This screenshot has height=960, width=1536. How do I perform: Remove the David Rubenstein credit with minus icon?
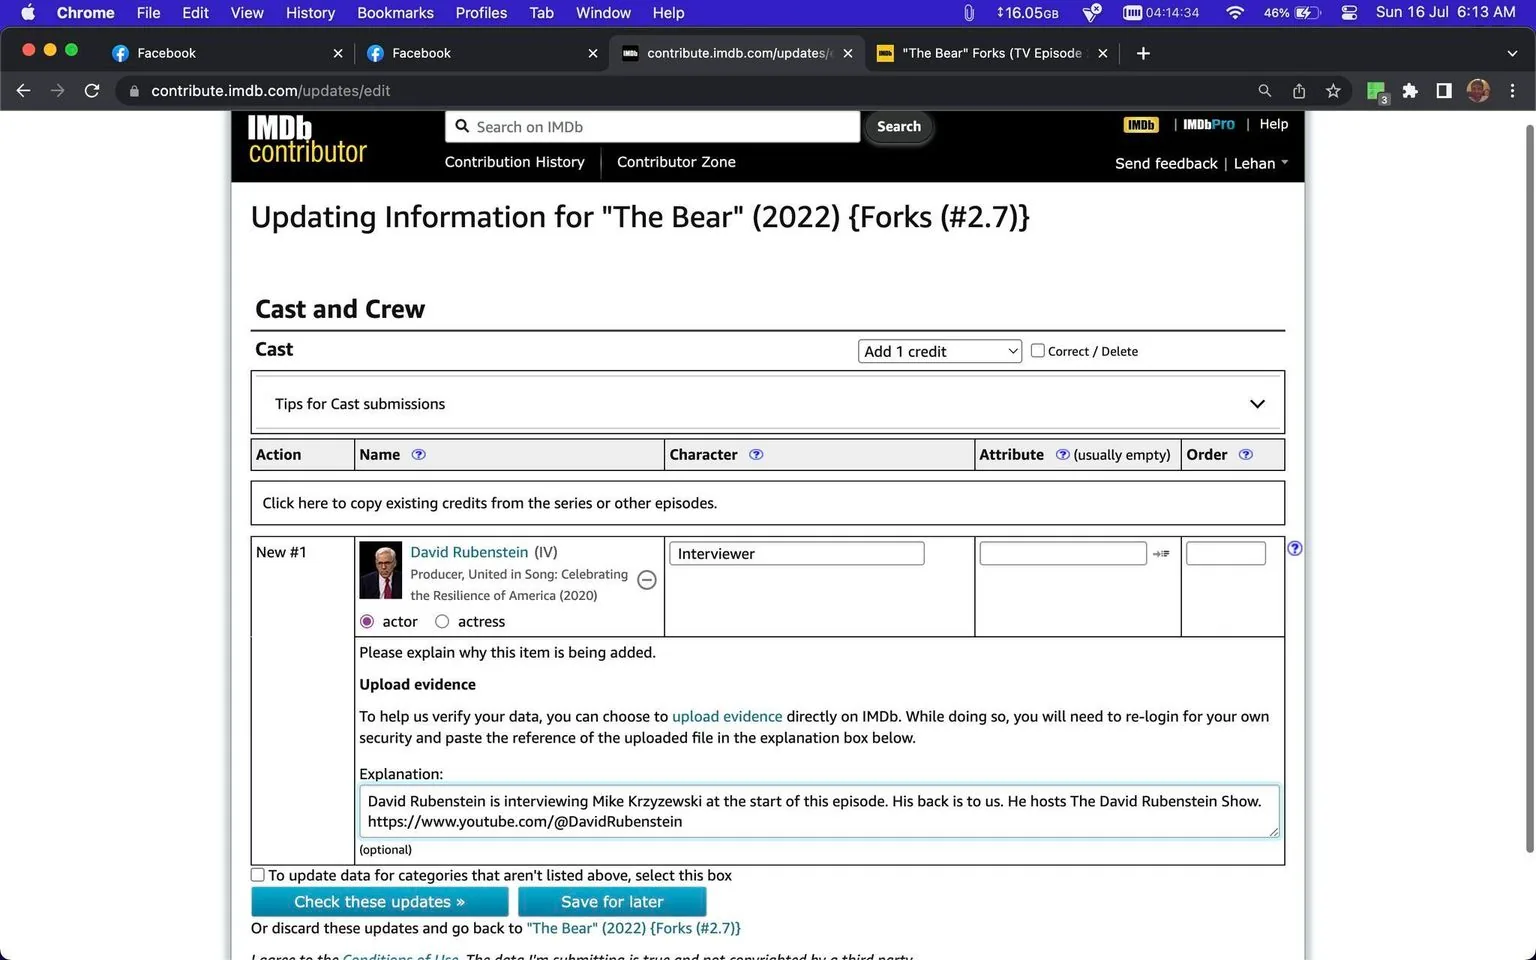(646, 579)
